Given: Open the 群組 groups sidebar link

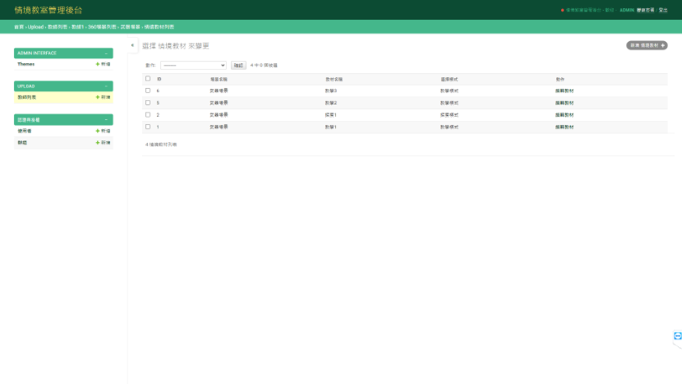Looking at the screenshot, I should click(22, 143).
